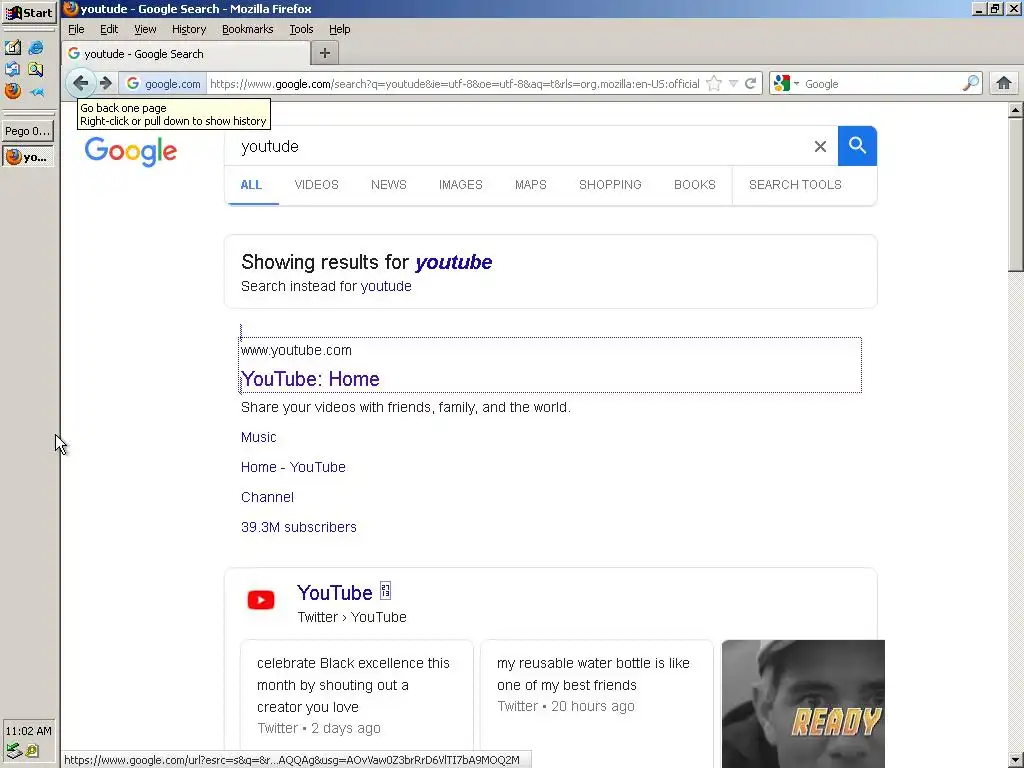
Task: Open the History menu
Action: [189, 29]
